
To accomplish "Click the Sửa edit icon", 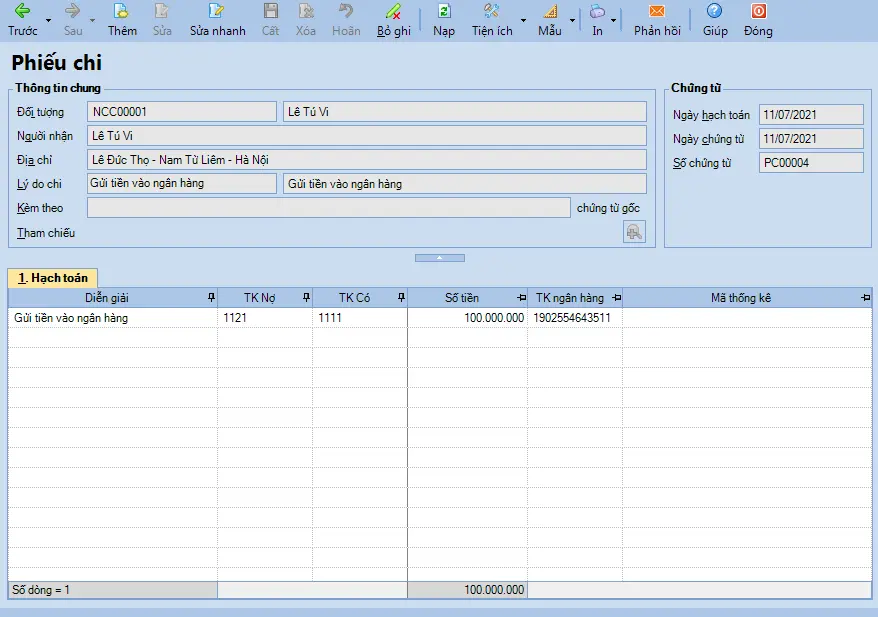I will click(x=162, y=11).
